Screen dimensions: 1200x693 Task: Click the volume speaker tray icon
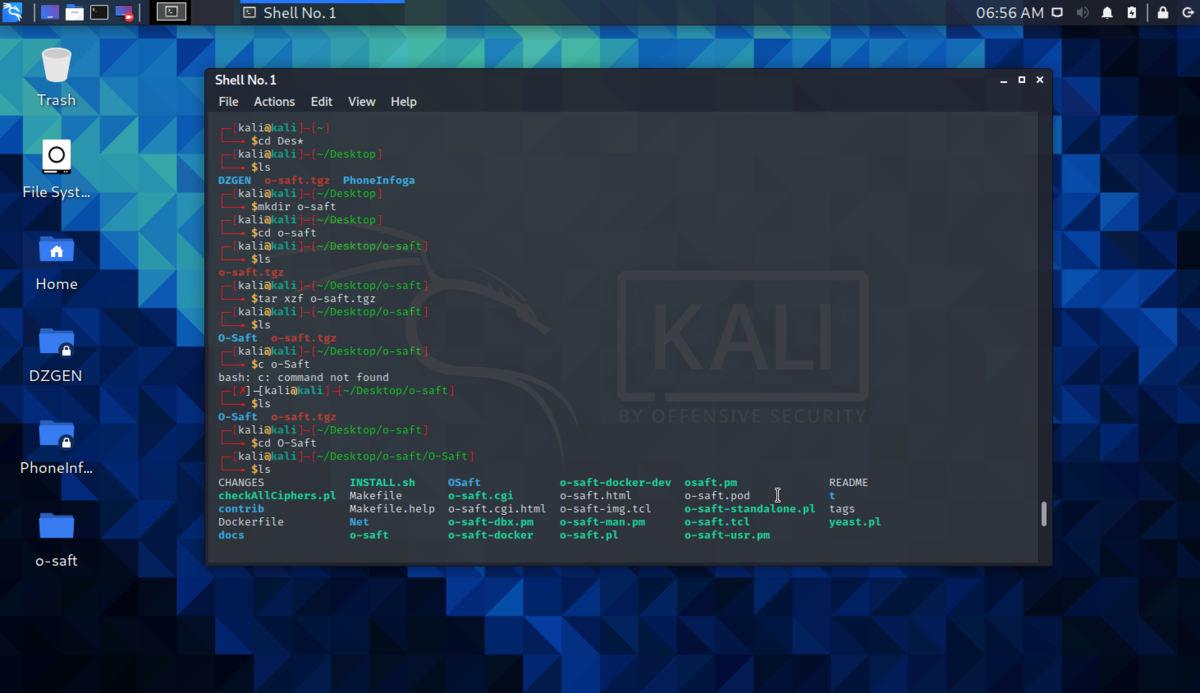pyautogui.click(x=1083, y=13)
